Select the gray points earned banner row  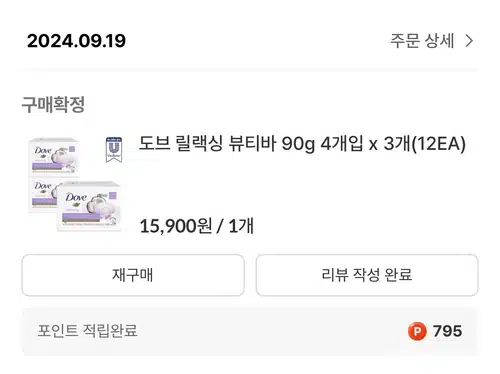pyautogui.click(x=250, y=331)
